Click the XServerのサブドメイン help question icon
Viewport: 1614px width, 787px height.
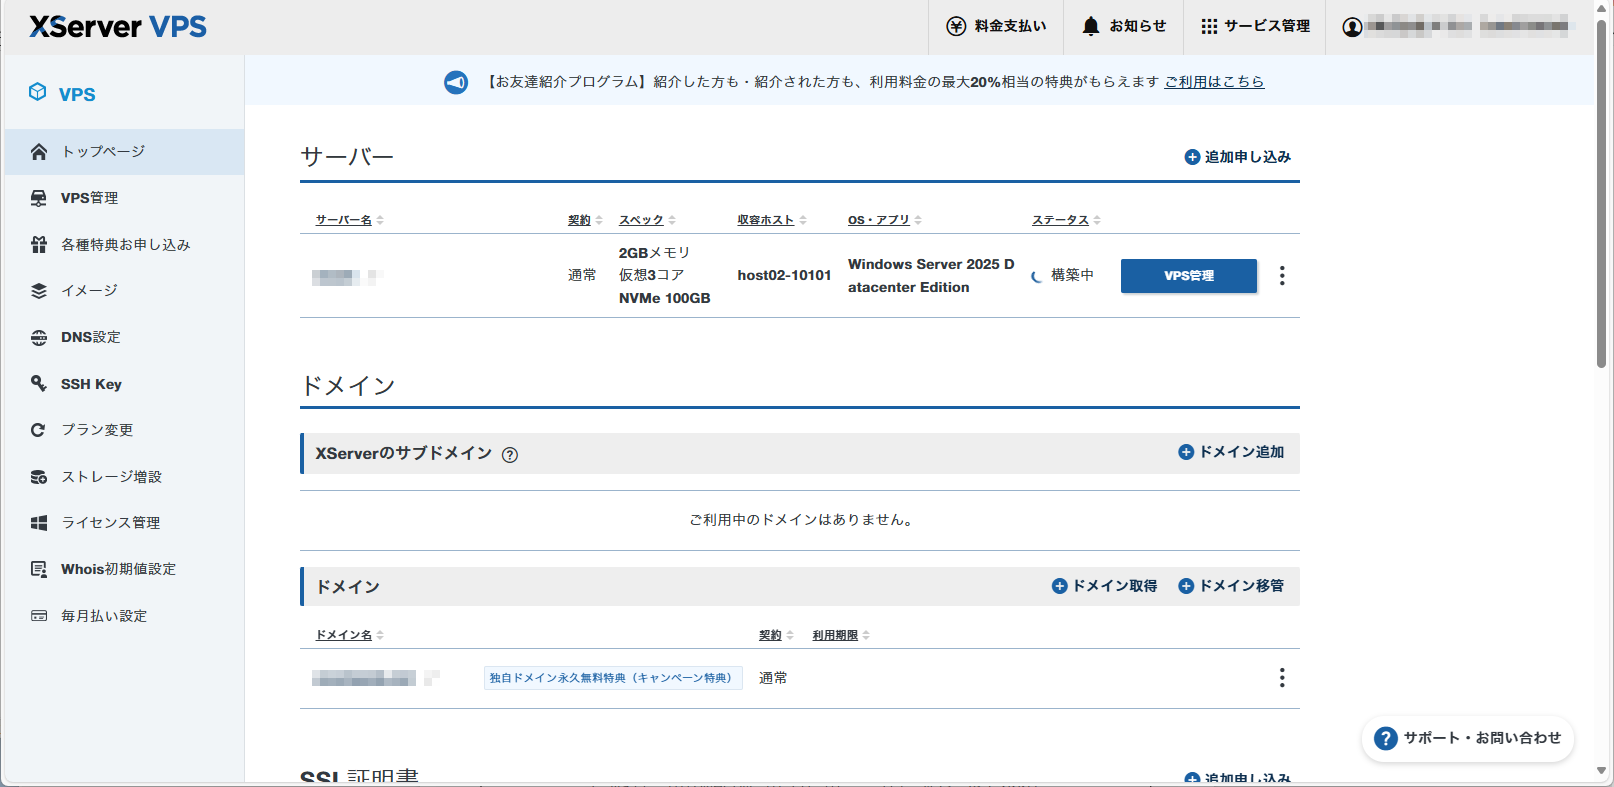pos(510,455)
